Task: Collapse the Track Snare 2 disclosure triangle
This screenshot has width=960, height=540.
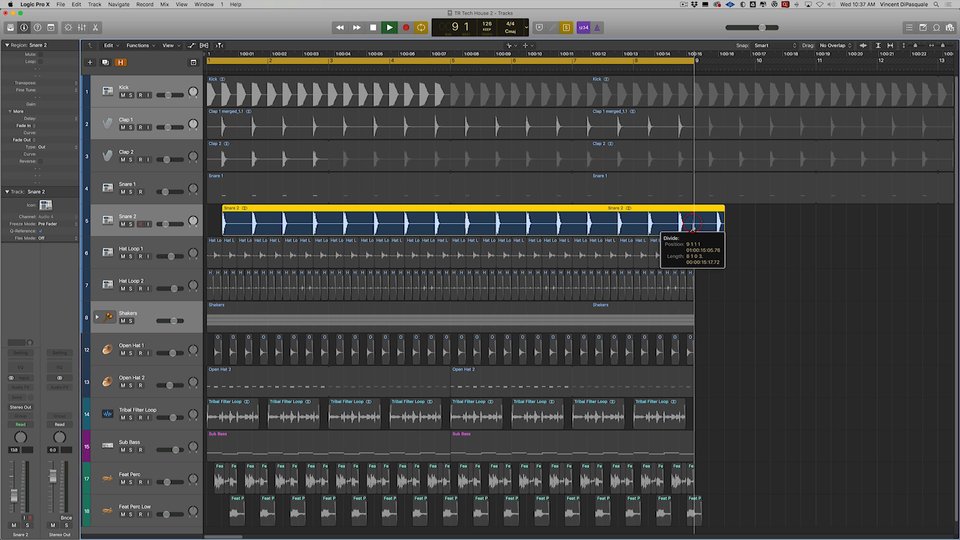Action: pyautogui.click(x=7, y=192)
